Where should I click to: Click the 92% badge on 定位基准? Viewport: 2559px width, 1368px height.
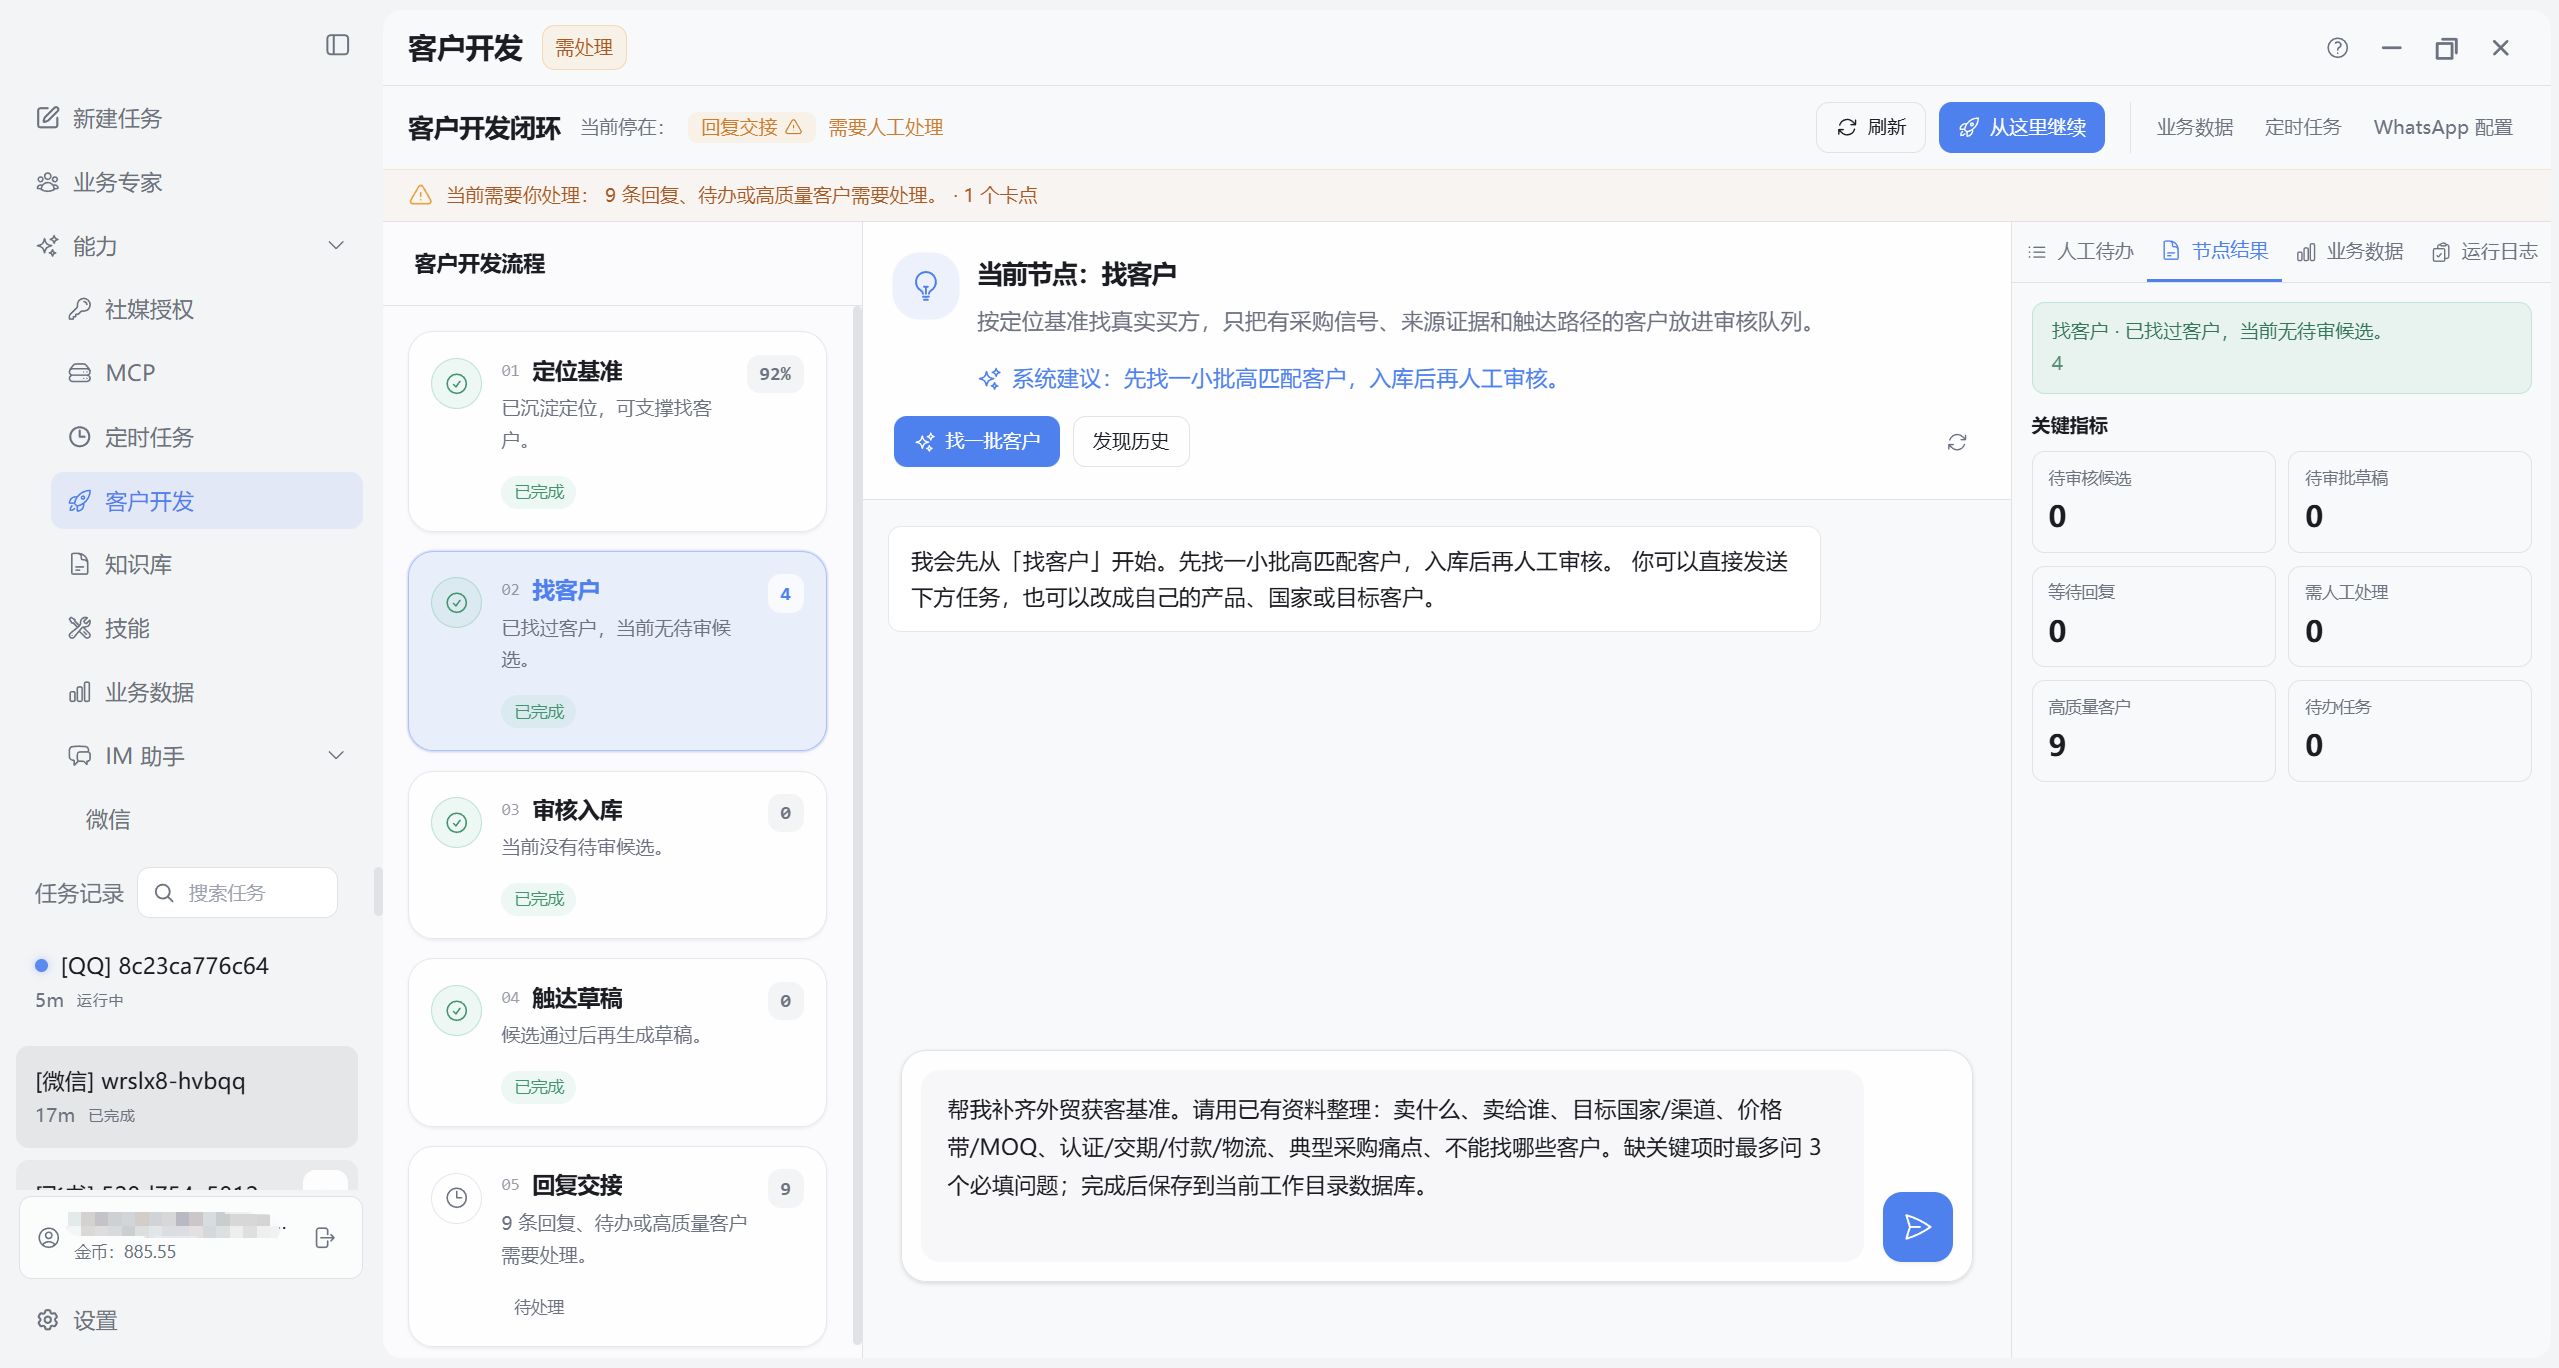coord(775,374)
